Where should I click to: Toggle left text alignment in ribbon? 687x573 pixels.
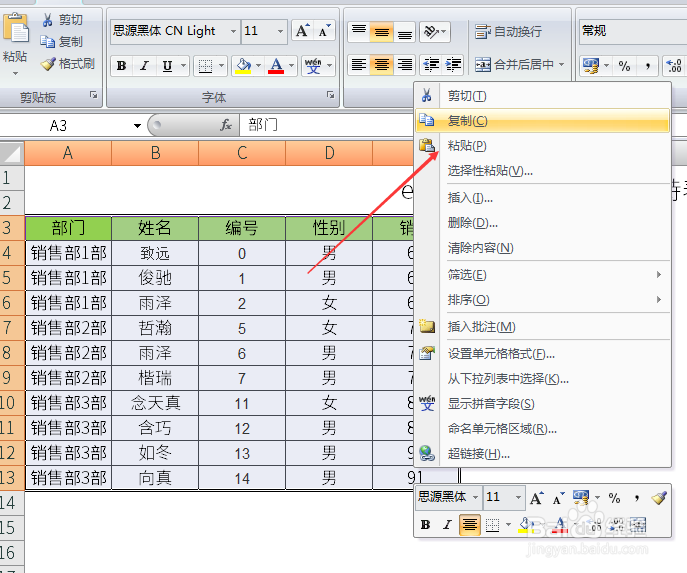(x=359, y=65)
